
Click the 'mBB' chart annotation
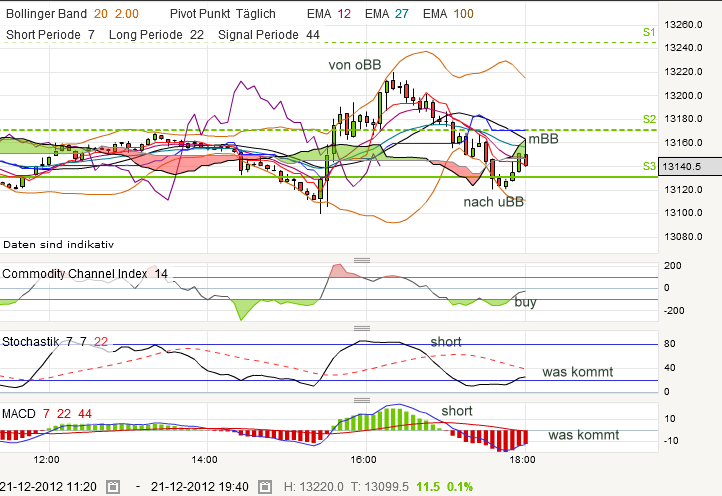(543, 139)
